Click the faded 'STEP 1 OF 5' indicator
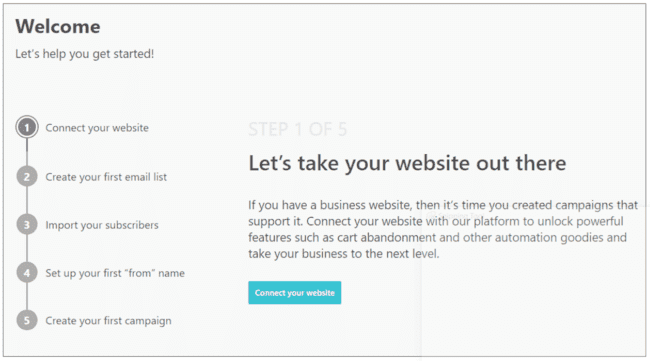This screenshot has height=361, width=650. tap(297, 129)
